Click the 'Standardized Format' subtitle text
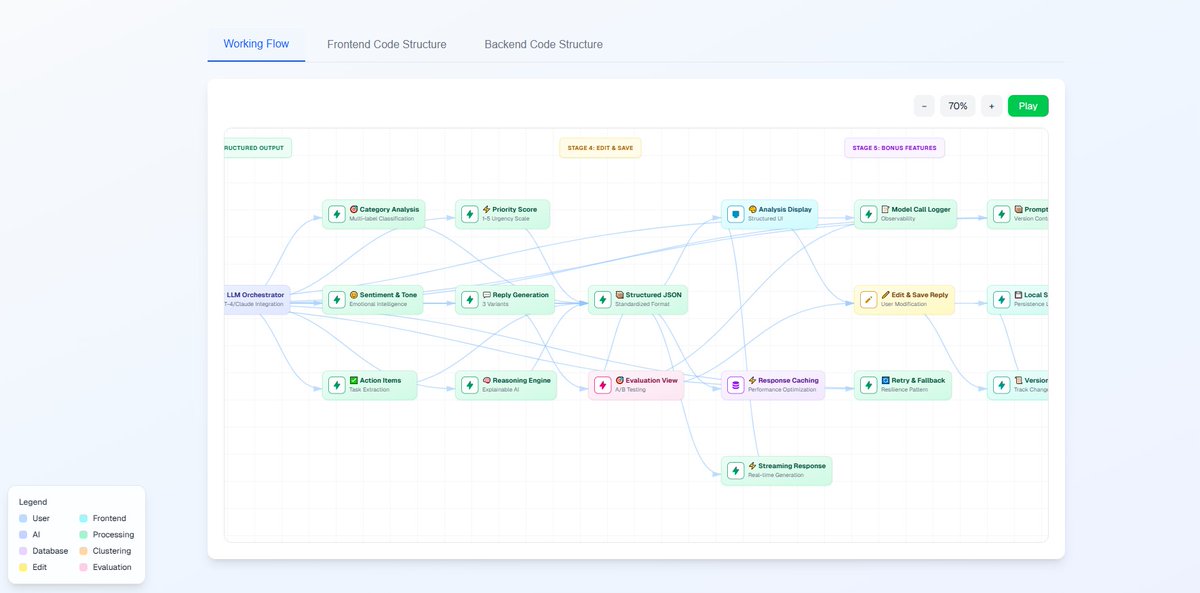The height and width of the screenshot is (593, 1200). click(x=641, y=304)
